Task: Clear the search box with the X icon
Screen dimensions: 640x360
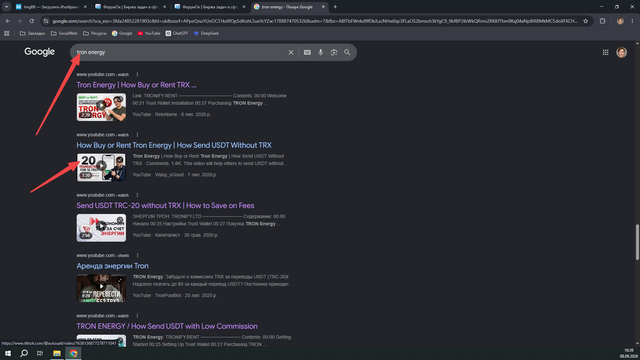Action: [291, 52]
